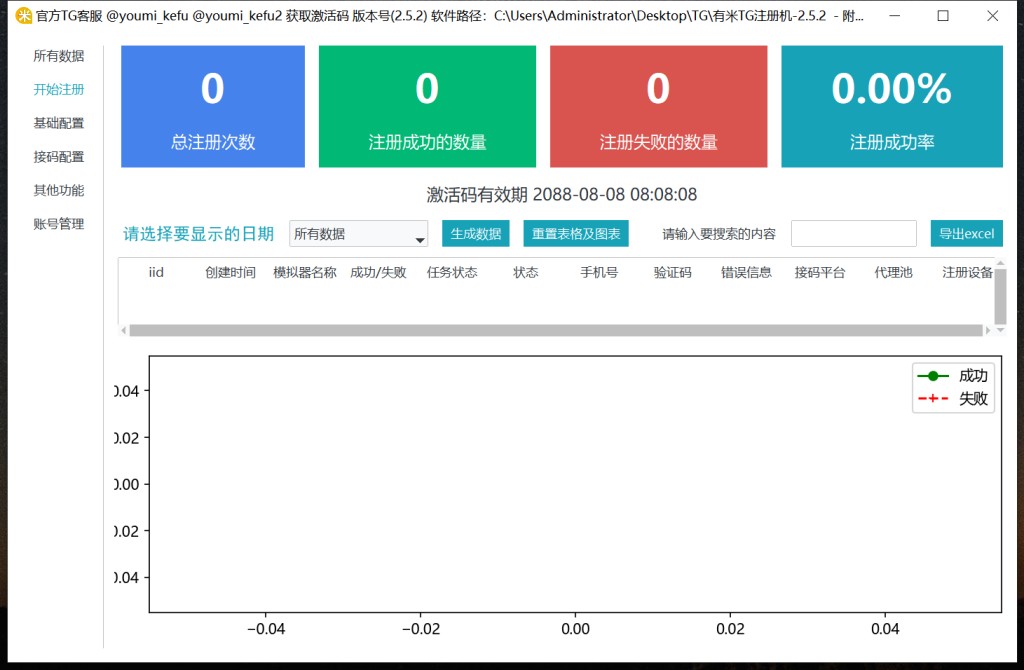The image size is (1024, 670).
Task: Open 基础配置 settings page
Action: (x=59, y=123)
